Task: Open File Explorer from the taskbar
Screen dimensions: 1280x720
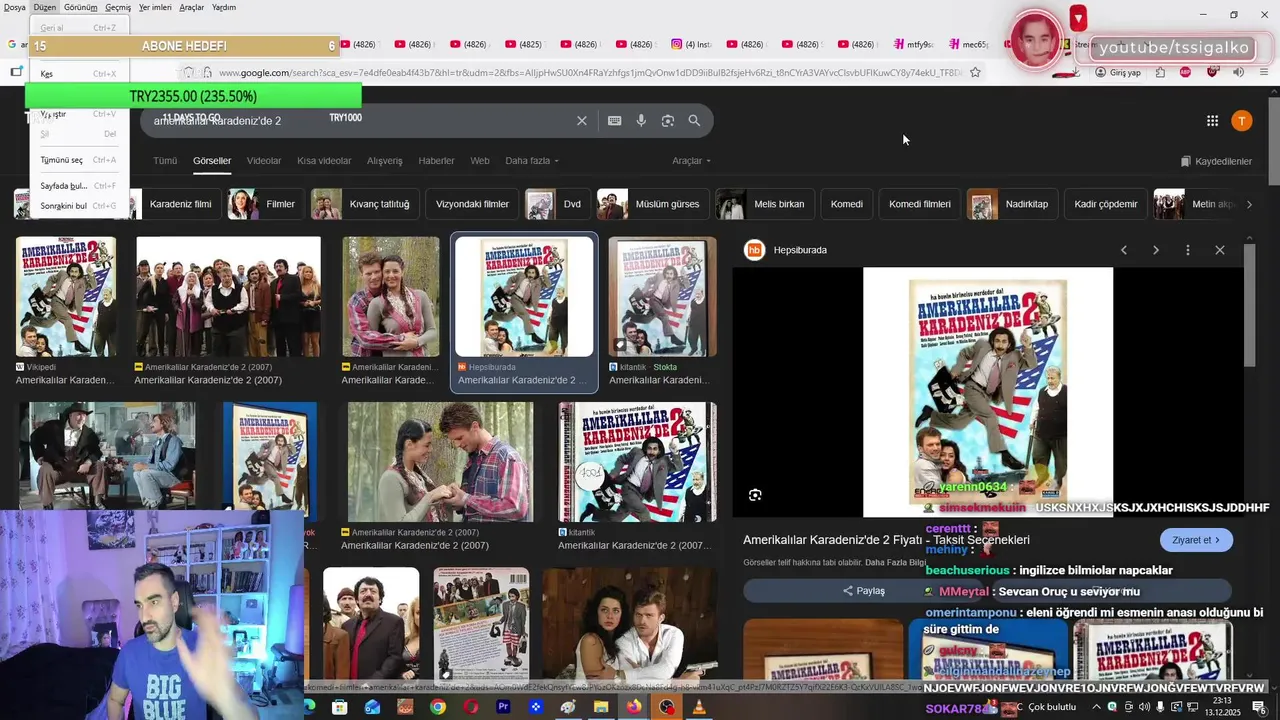Action: click(601, 707)
